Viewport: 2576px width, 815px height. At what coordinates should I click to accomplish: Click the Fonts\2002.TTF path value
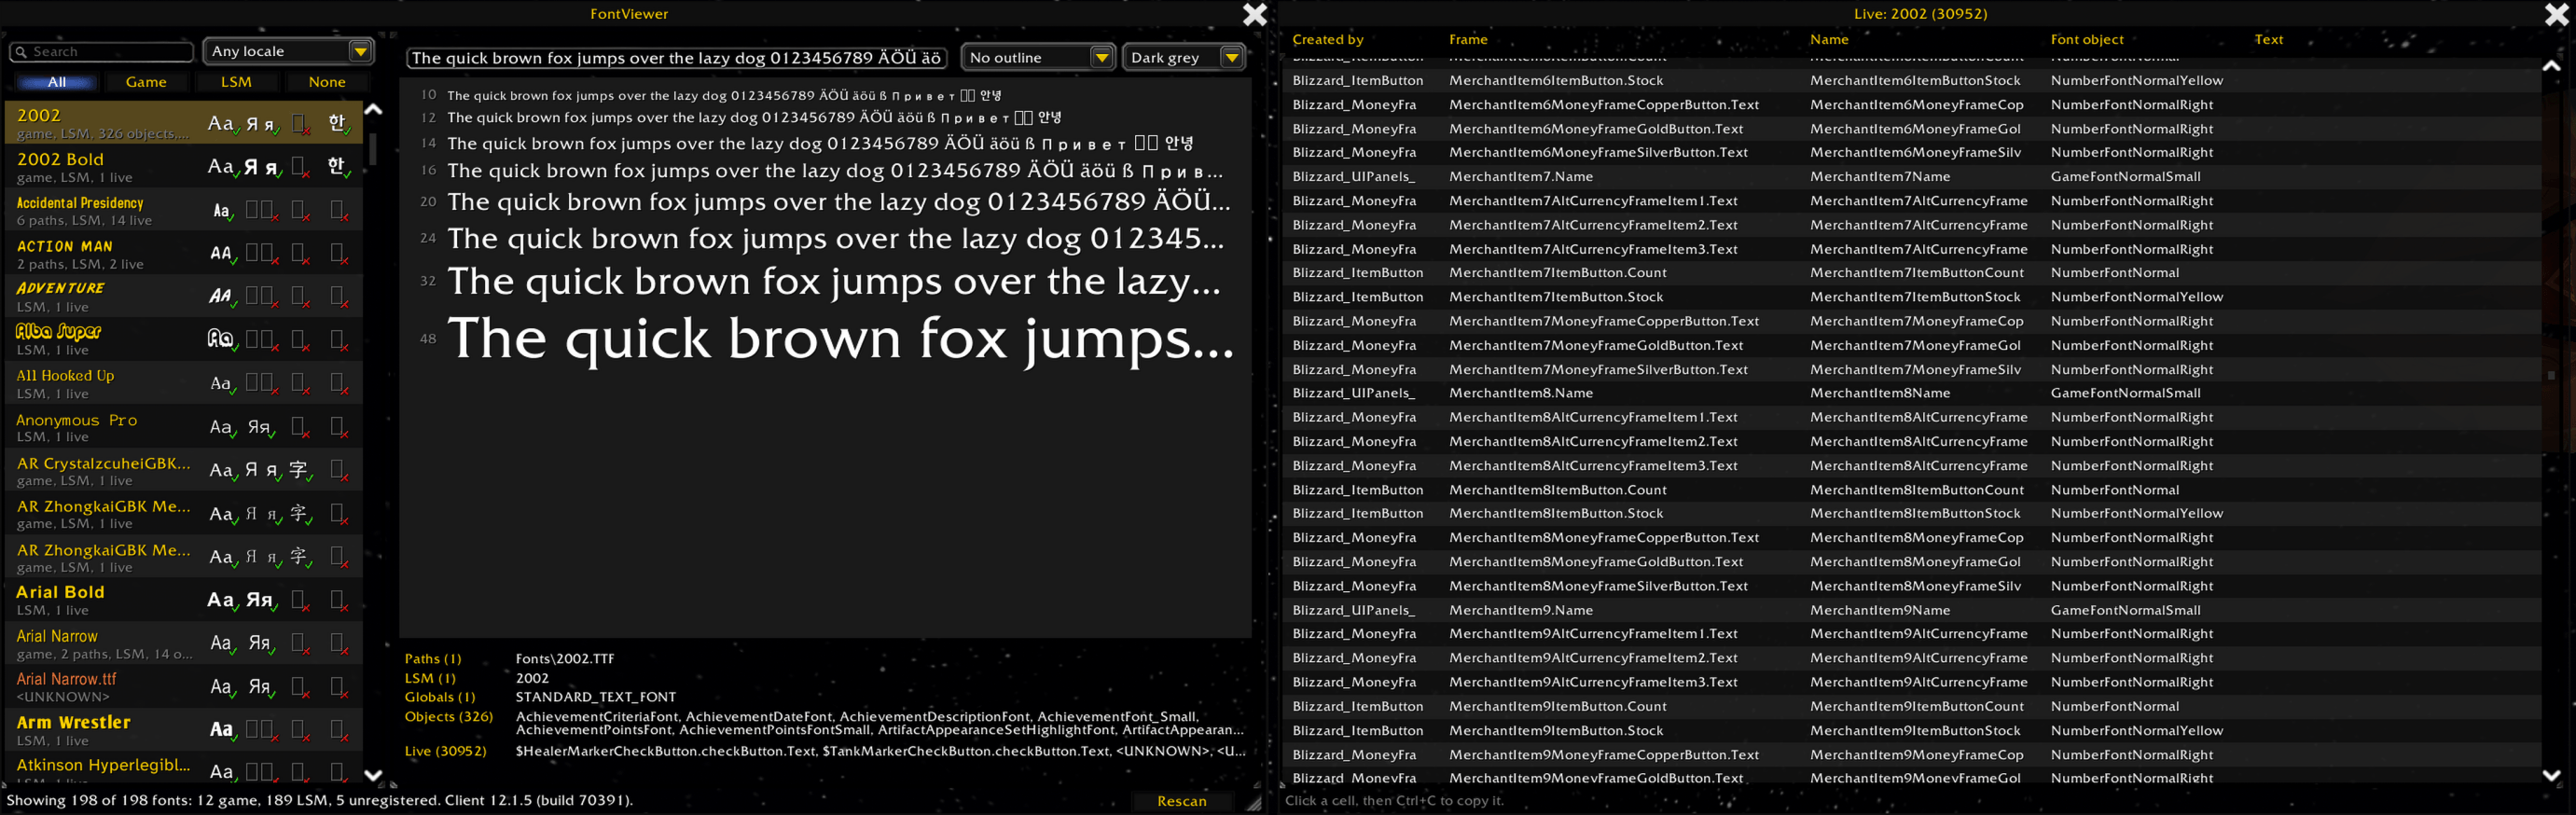pyautogui.click(x=565, y=659)
